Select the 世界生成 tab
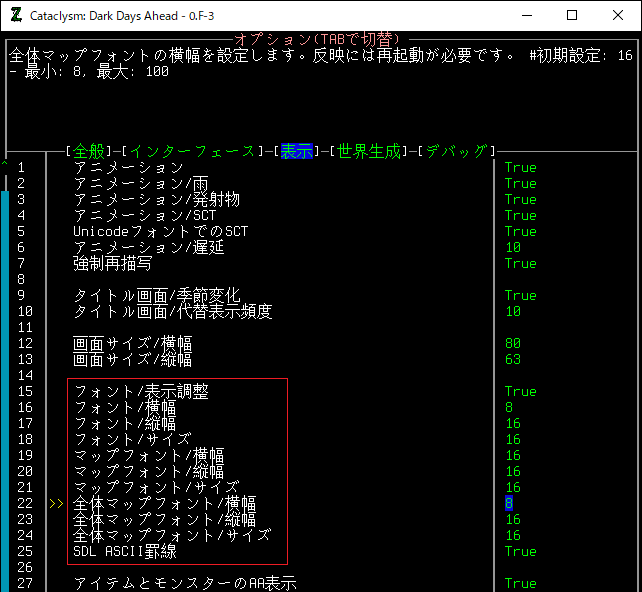 click(369, 151)
